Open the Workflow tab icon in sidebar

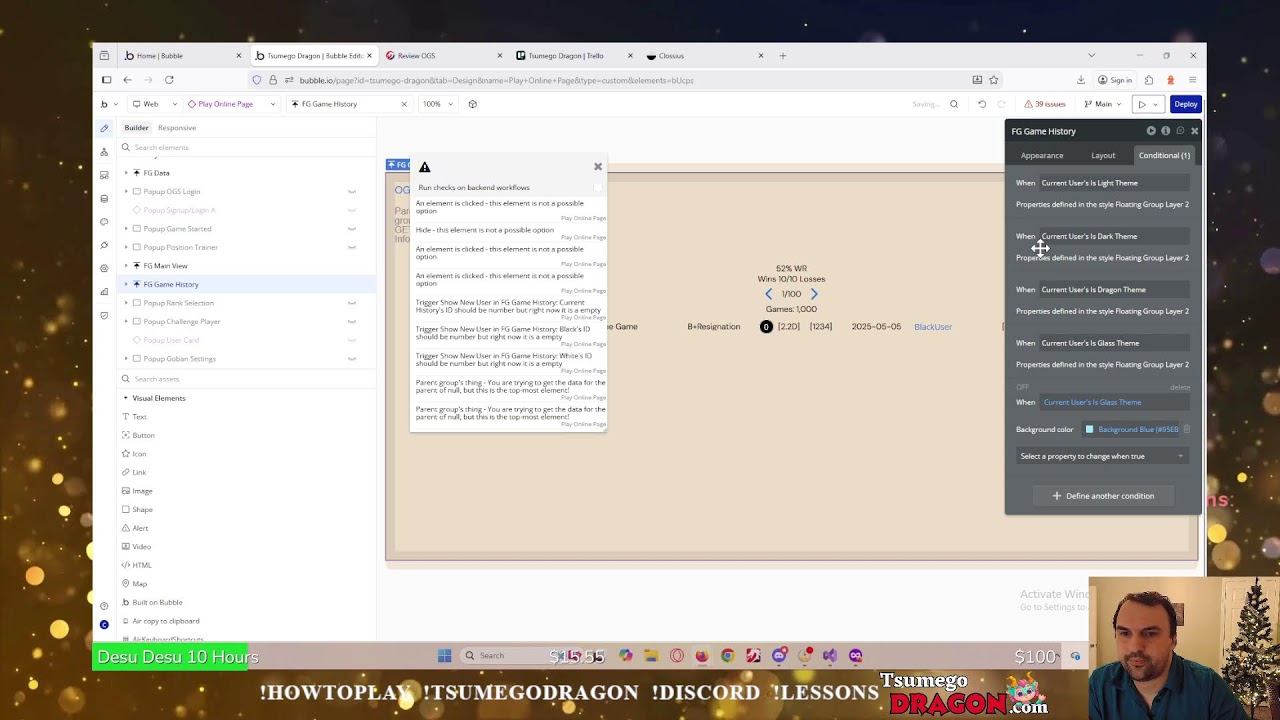click(104, 152)
